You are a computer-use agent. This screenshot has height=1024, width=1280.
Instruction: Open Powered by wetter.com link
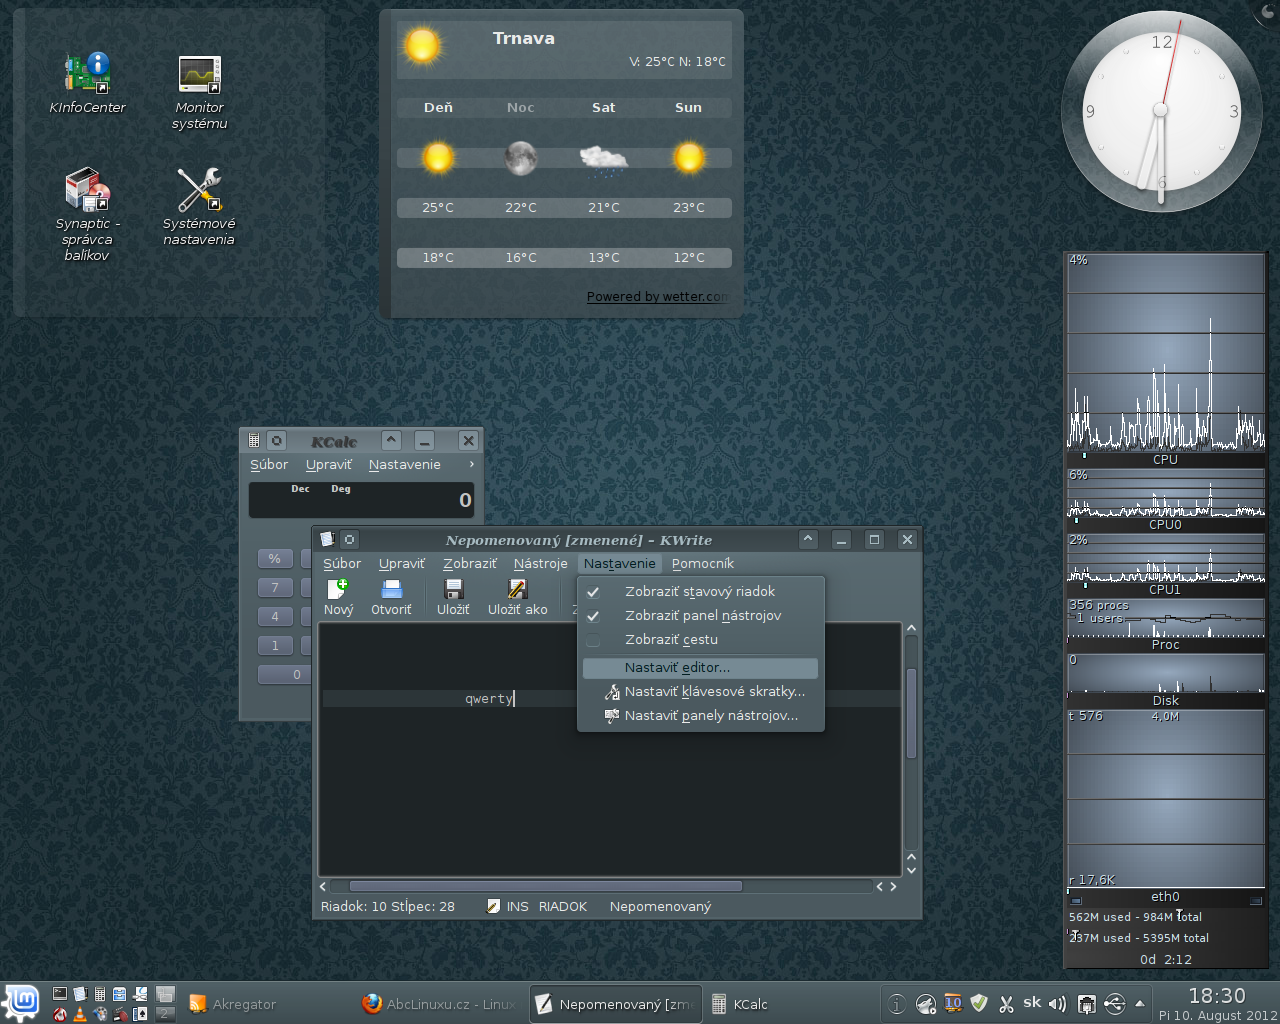[x=657, y=296]
